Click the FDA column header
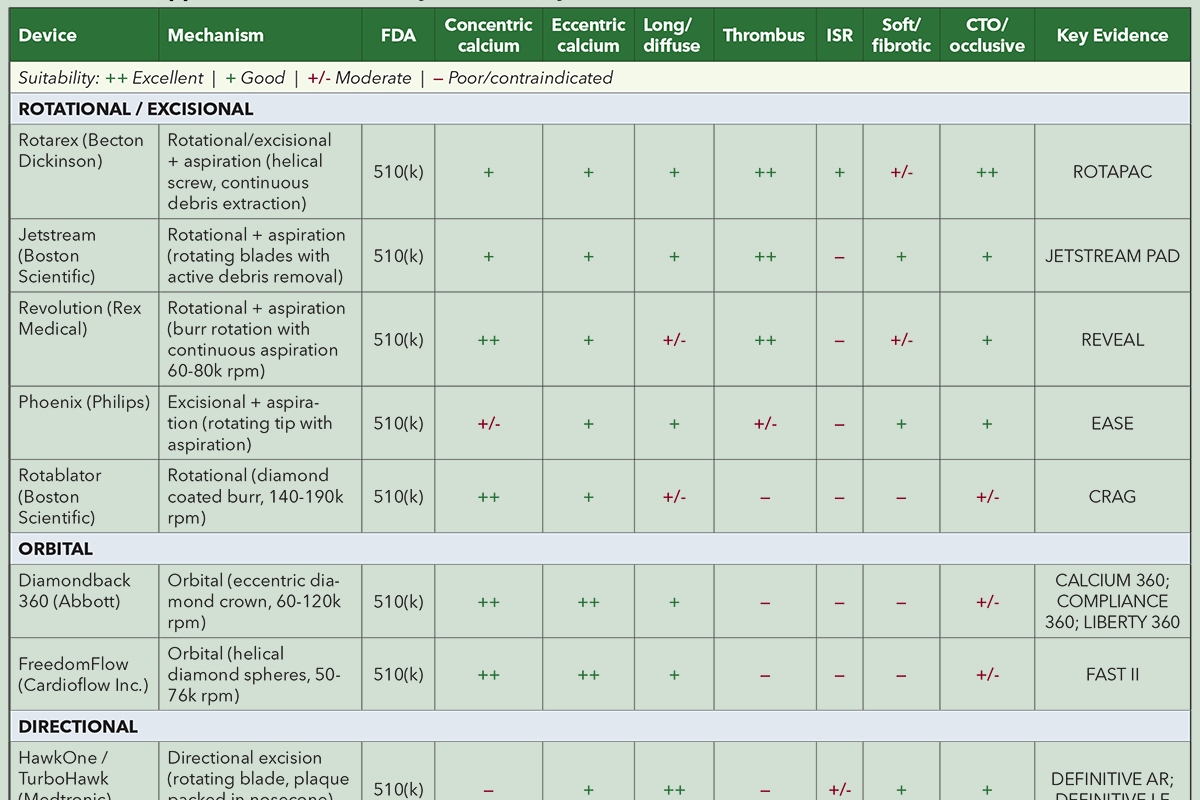 click(x=398, y=35)
